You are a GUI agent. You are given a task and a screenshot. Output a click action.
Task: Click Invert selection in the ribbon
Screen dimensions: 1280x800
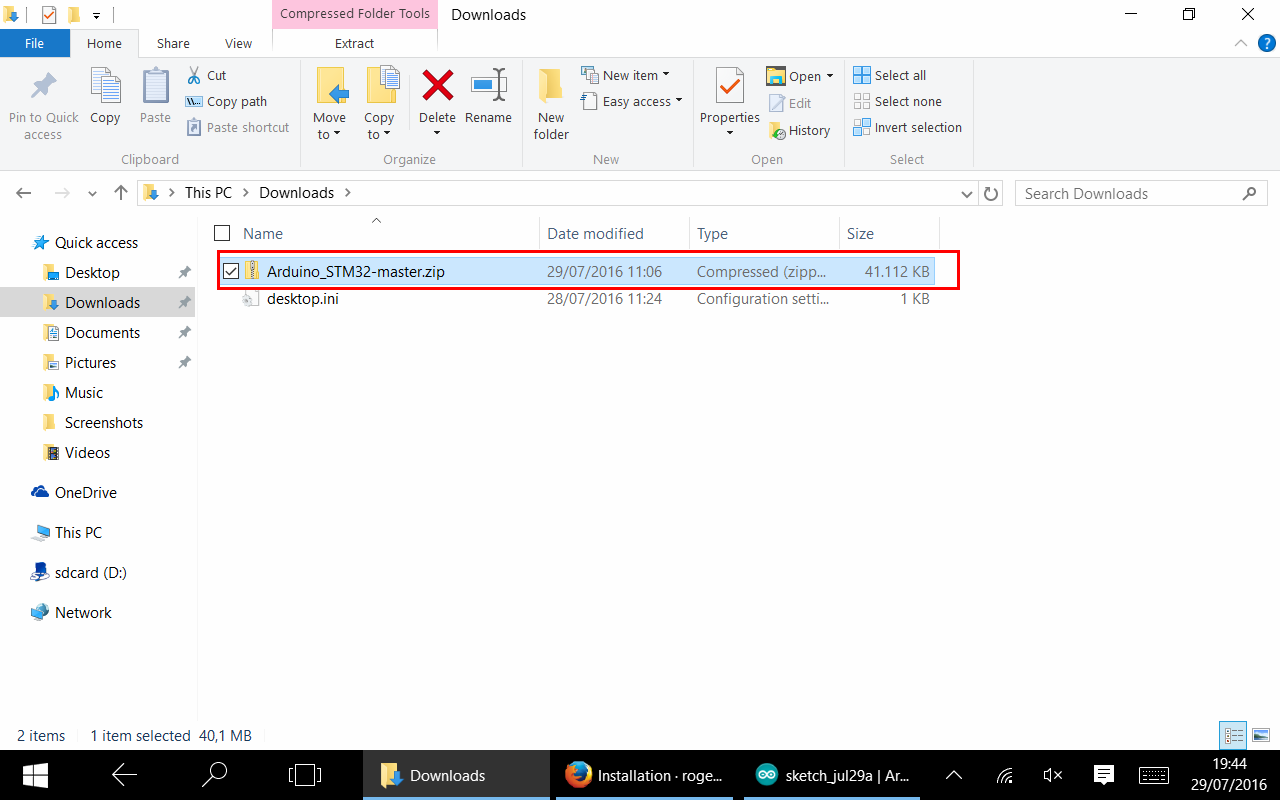908,127
